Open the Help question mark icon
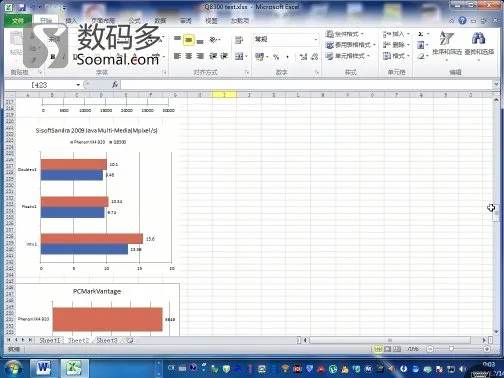Screen dimensions: 504x378 pyautogui.click(x=462, y=20)
